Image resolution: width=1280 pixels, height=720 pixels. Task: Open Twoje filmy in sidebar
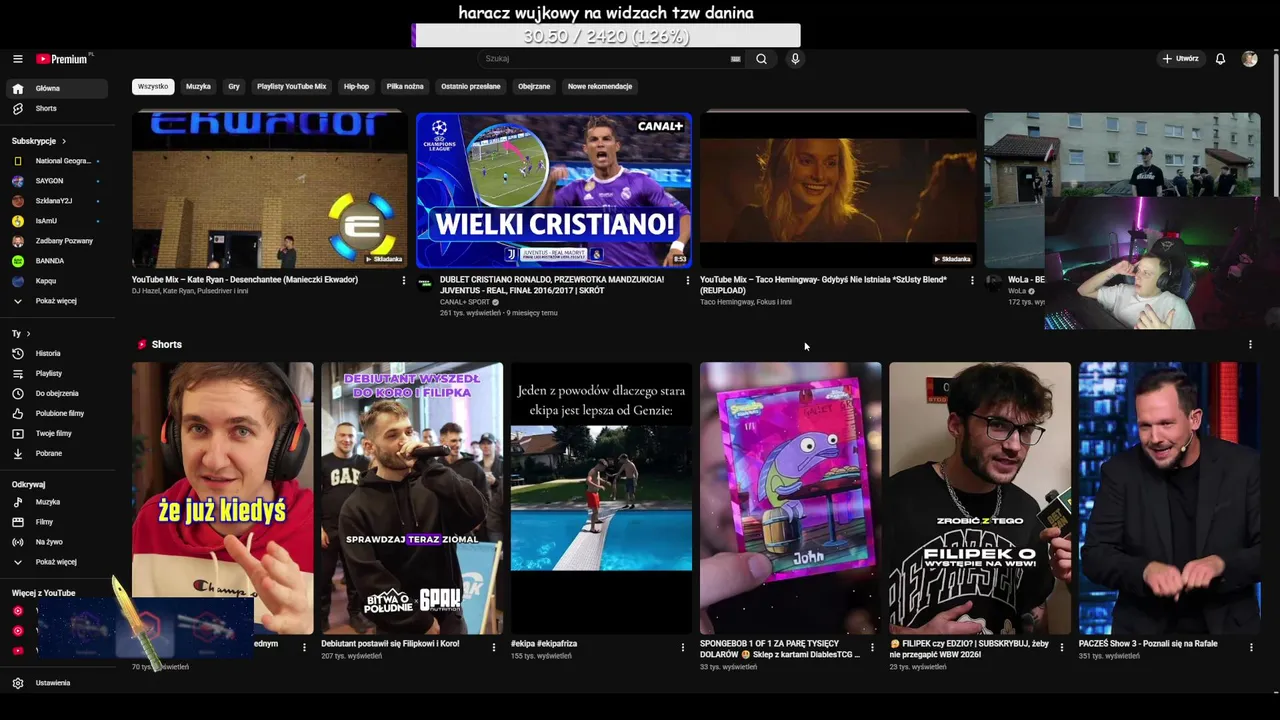coord(56,433)
